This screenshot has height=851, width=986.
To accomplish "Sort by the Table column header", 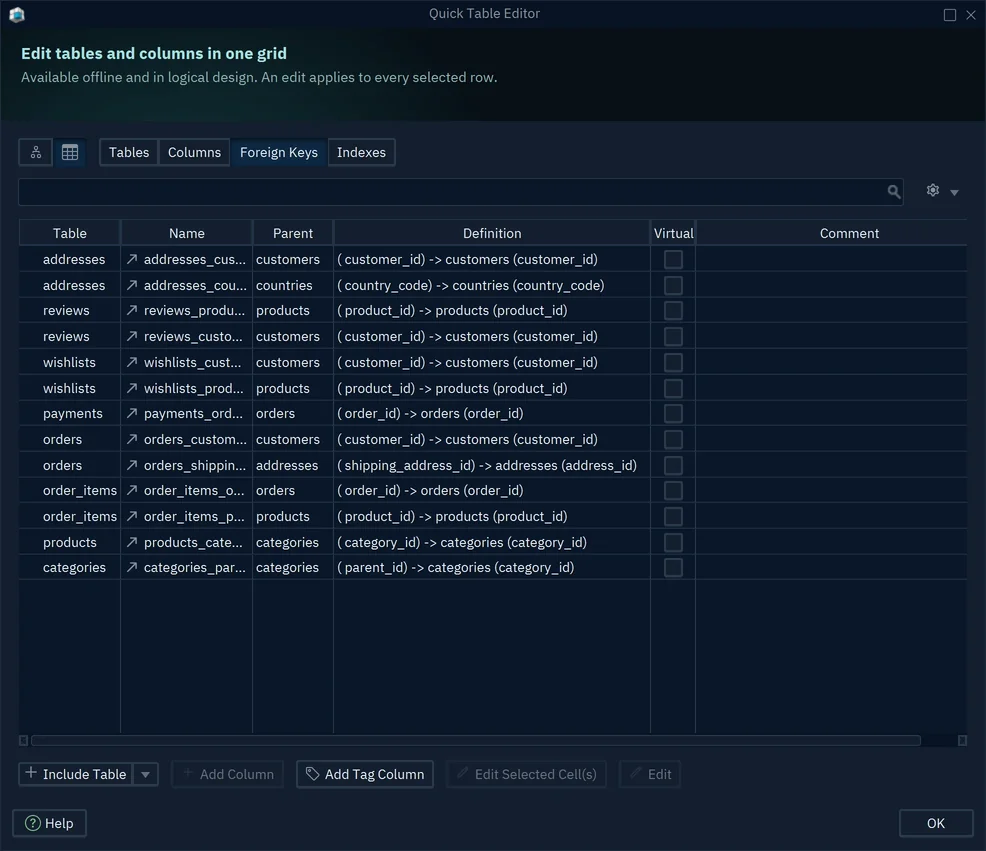I will [70, 233].
